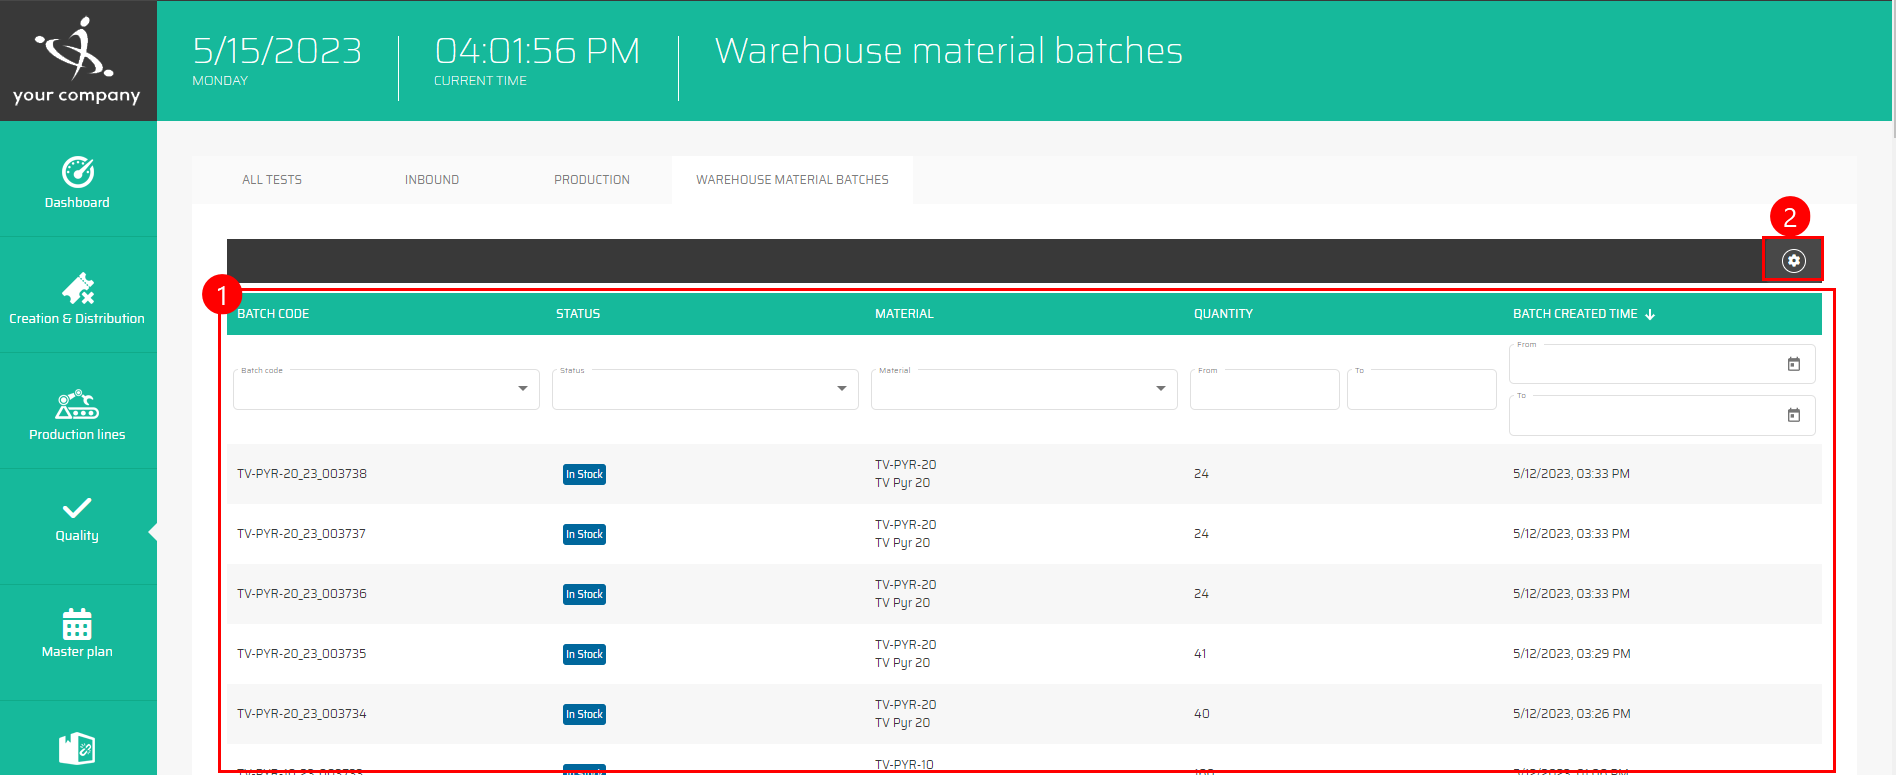The image size is (1896, 775).
Task: Expand the Status filter dropdown
Action: tap(841, 389)
